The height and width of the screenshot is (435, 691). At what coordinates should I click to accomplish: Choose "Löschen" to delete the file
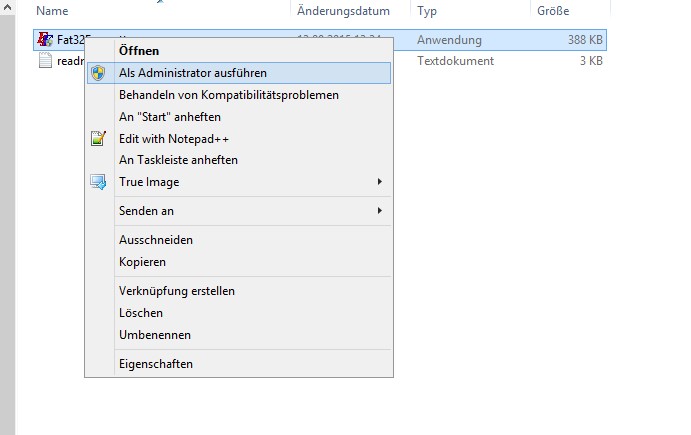(x=140, y=313)
